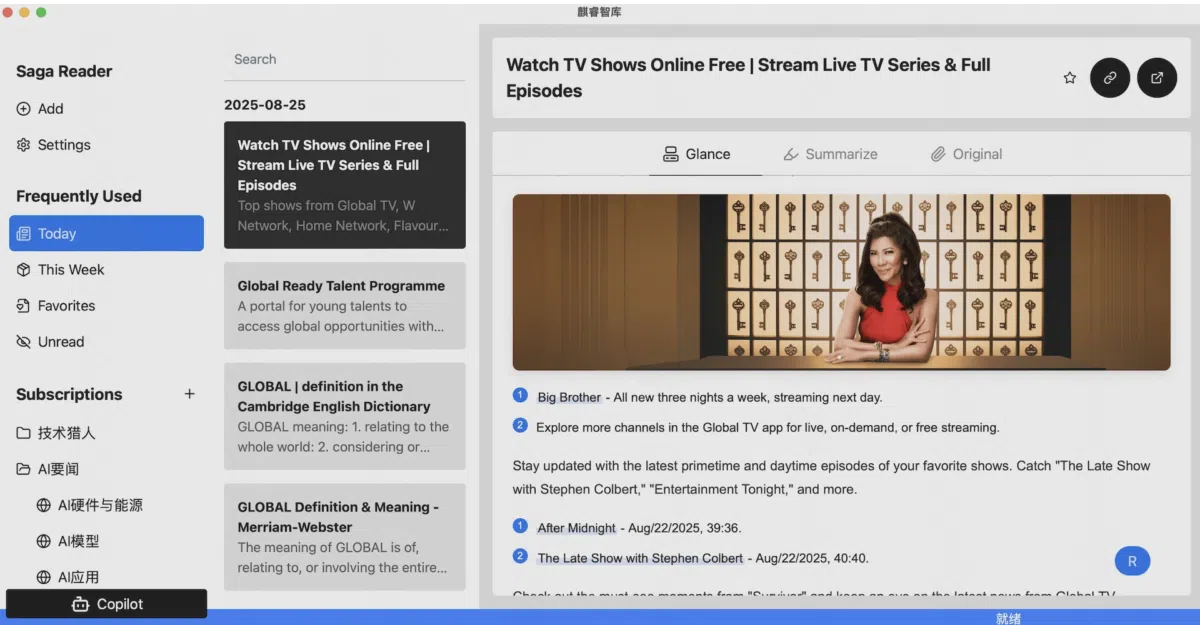
Task: Open the Global Ready Talent Programme article
Action: point(344,306)
